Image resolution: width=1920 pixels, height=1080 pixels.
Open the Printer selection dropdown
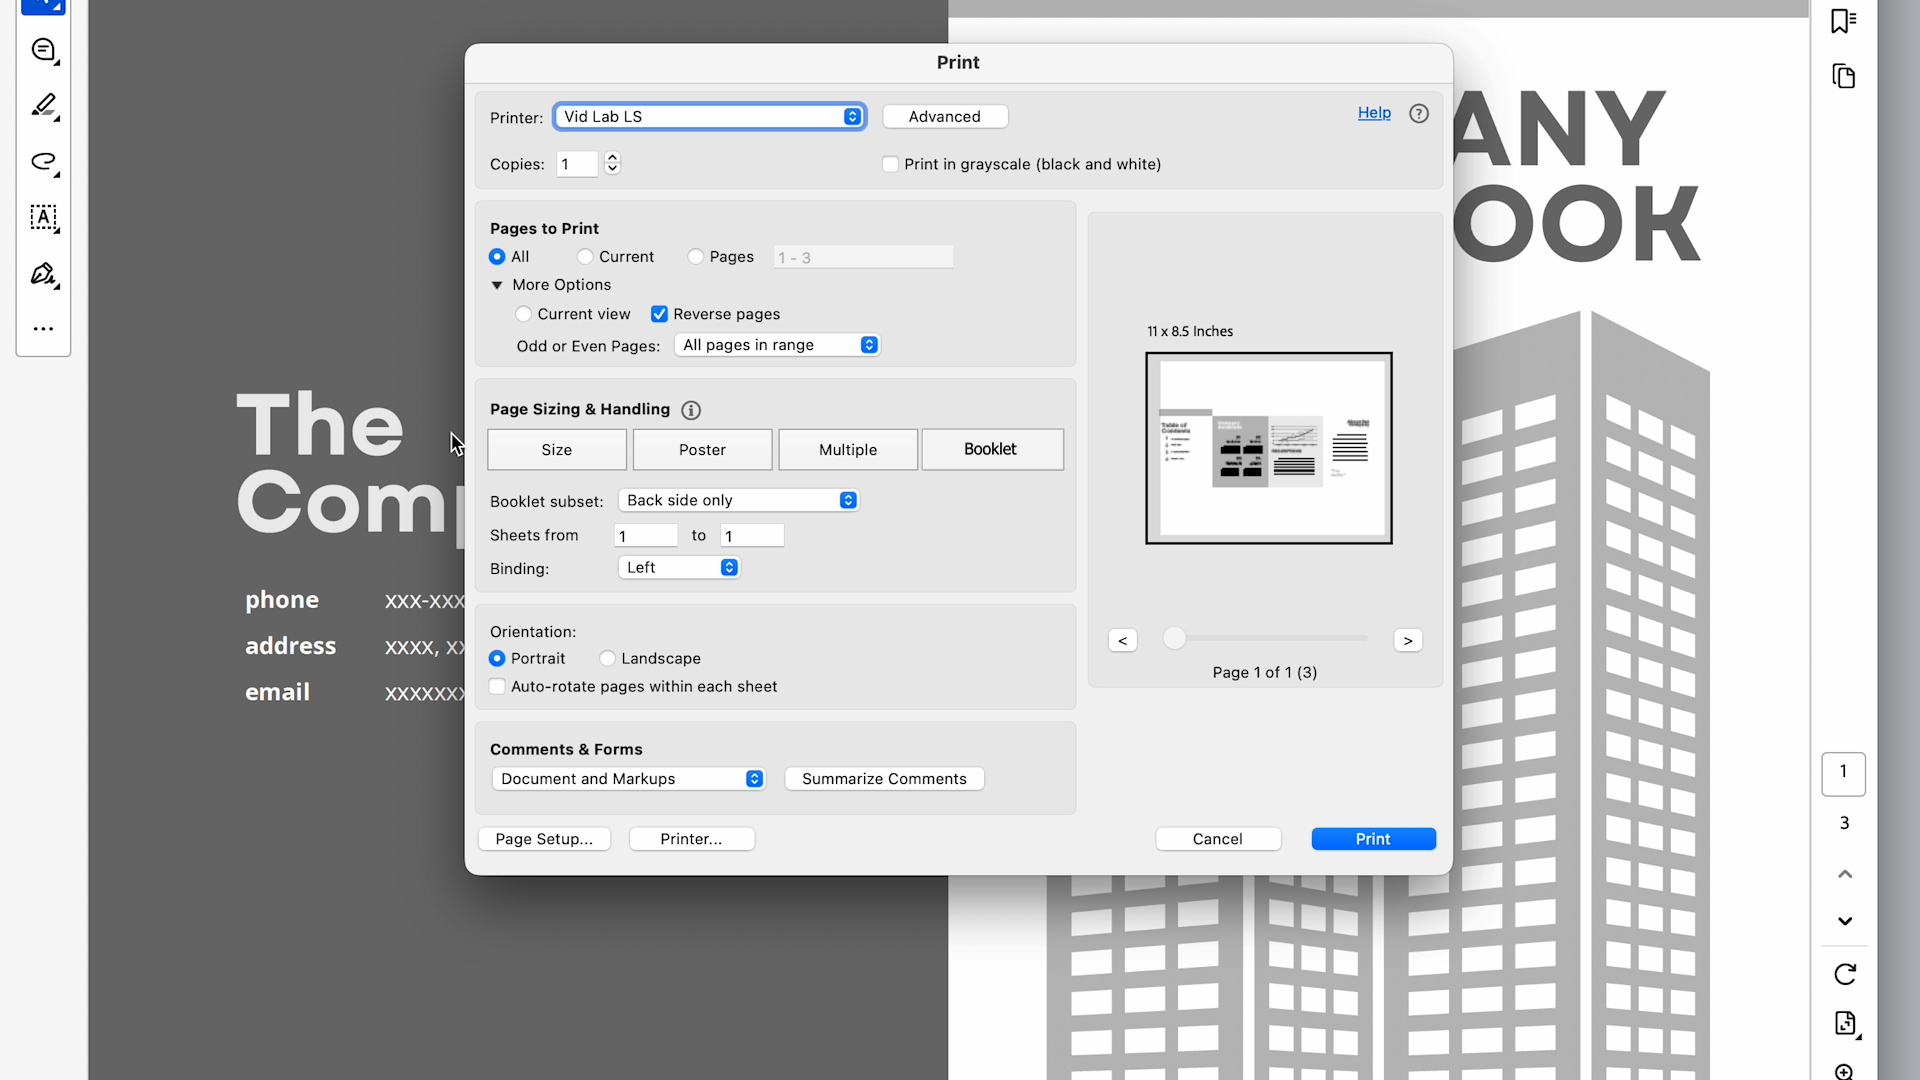coord(709,117)
